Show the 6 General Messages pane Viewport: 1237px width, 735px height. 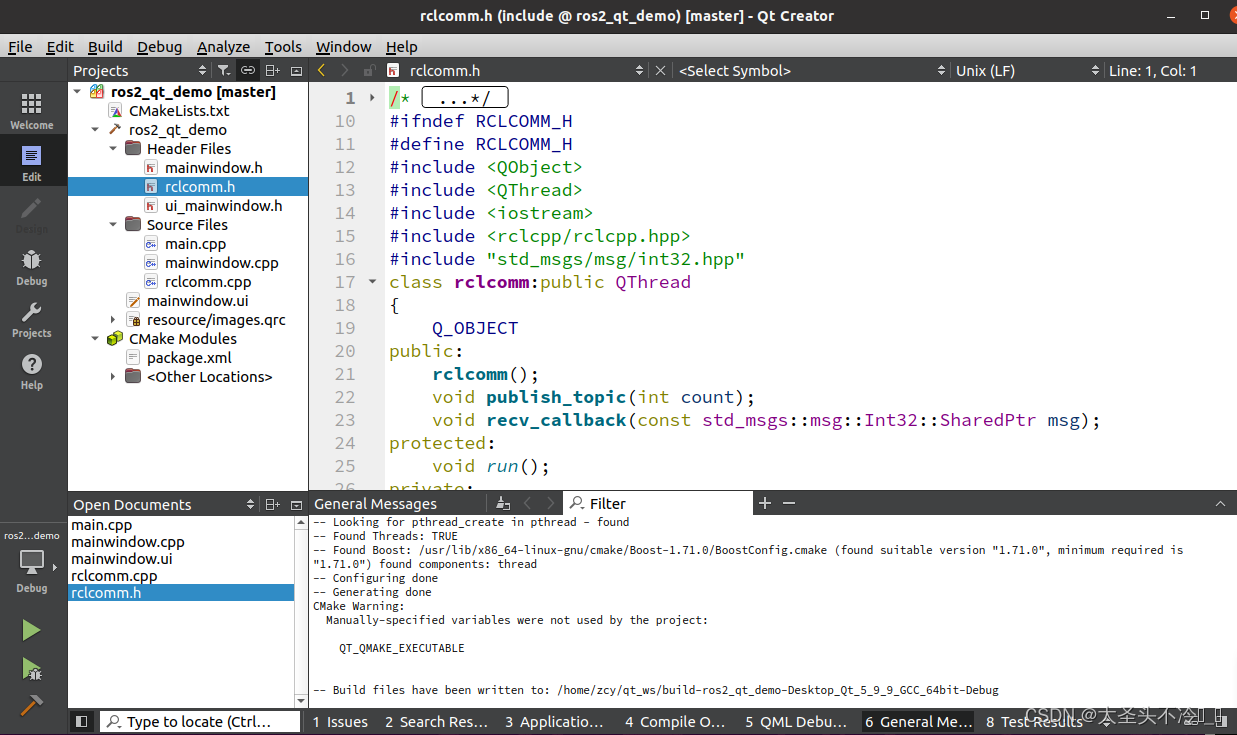coord(918,721)
